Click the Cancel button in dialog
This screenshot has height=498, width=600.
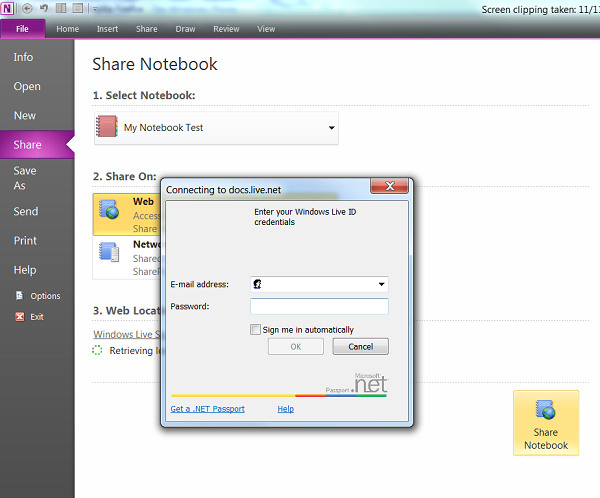[360, 346]
